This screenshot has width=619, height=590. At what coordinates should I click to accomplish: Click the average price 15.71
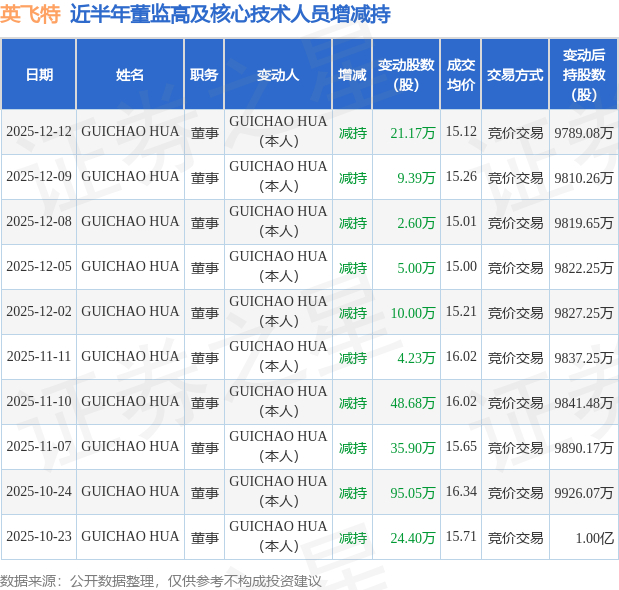click(x=461, y=537)
